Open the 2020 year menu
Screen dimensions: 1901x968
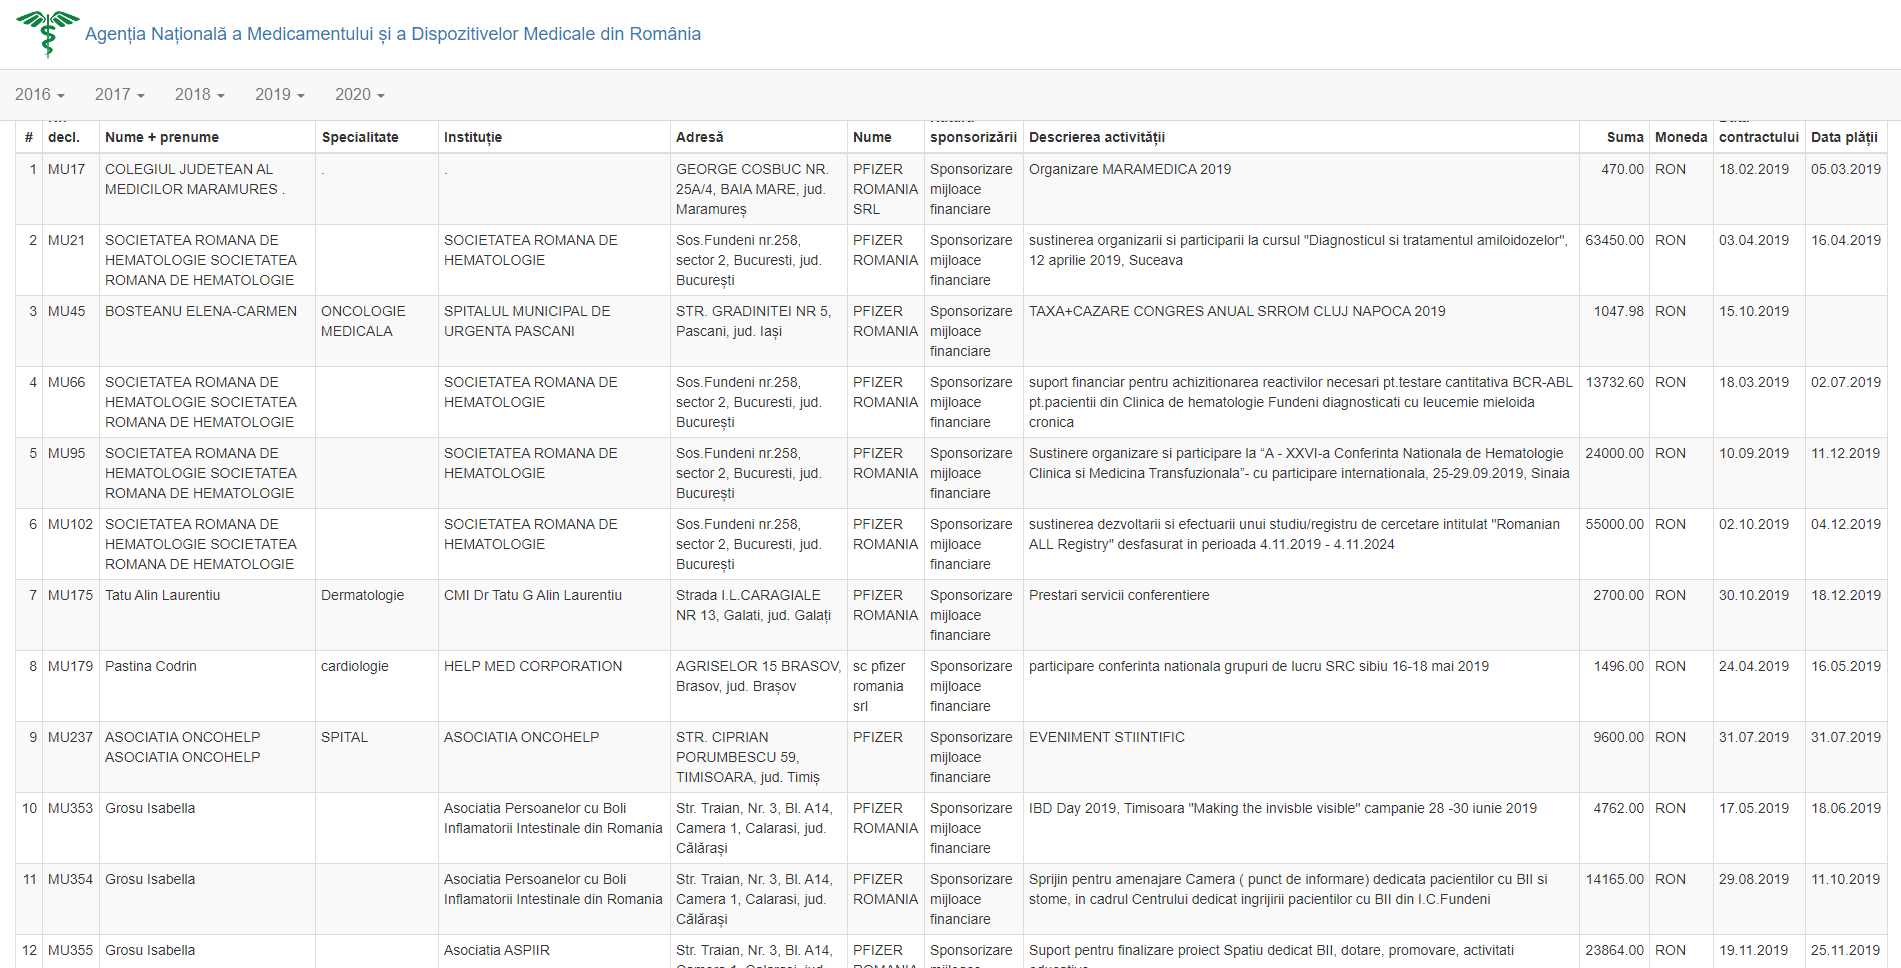(x=360, y=94)
